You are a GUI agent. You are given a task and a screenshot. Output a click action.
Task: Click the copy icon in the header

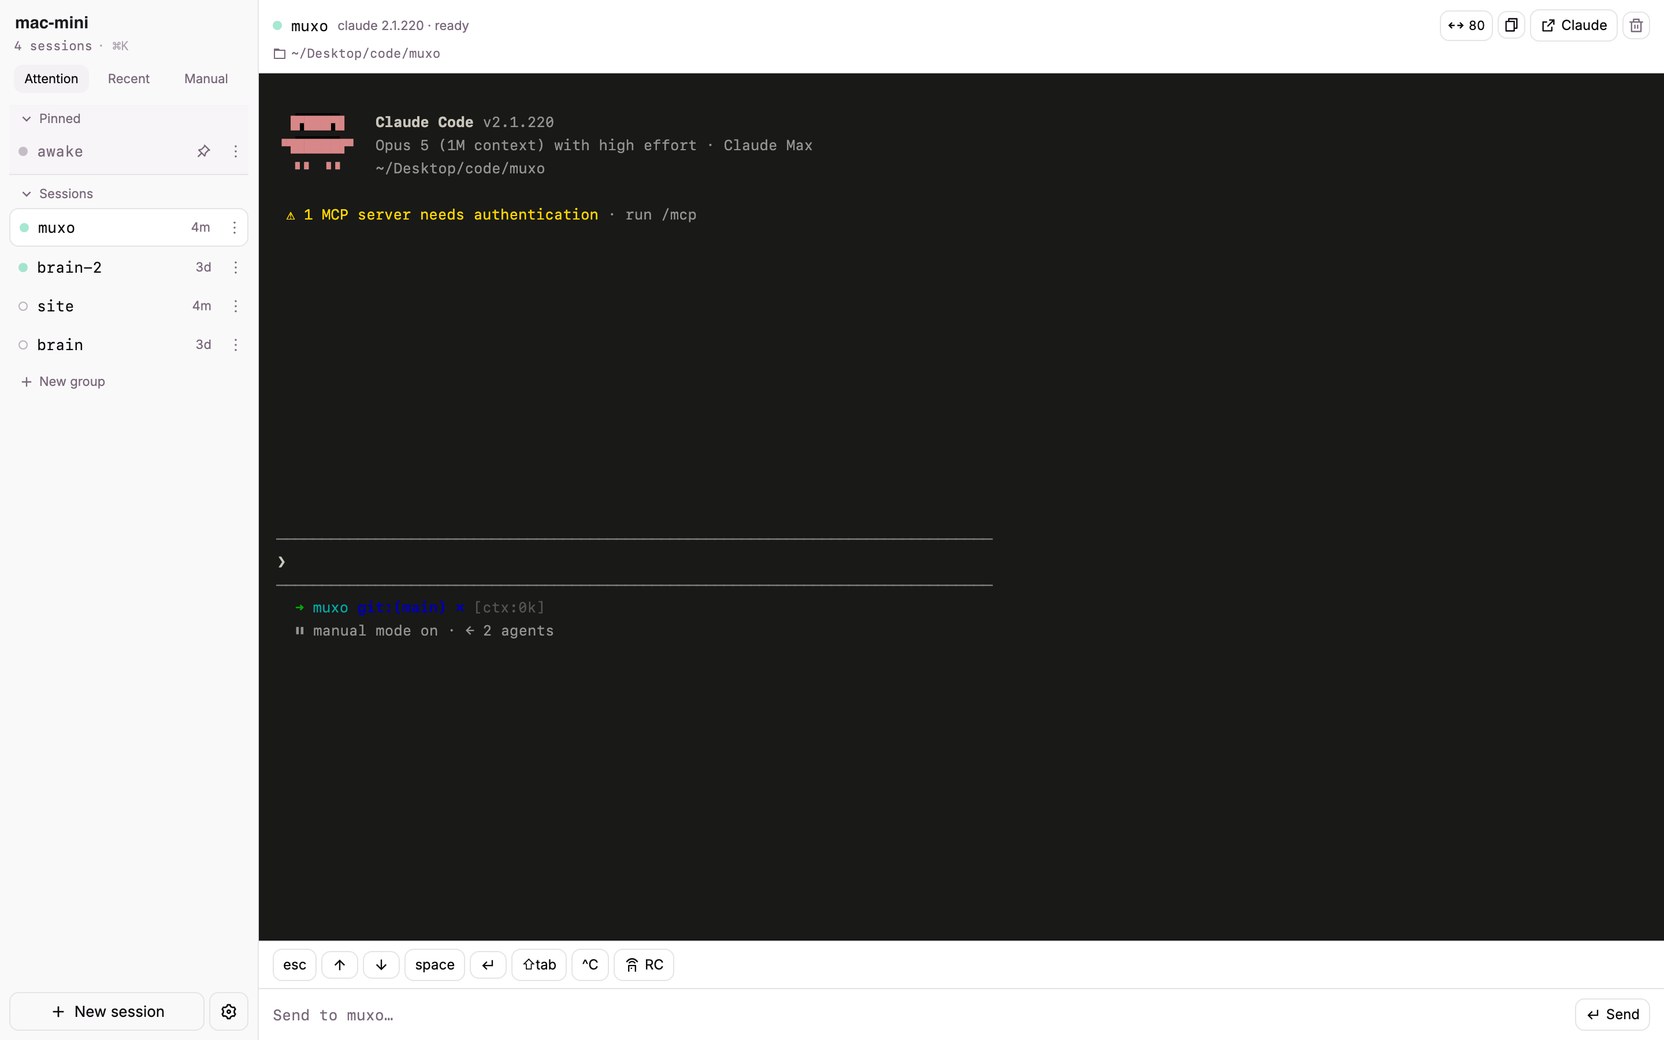(x=1511, y=25)
